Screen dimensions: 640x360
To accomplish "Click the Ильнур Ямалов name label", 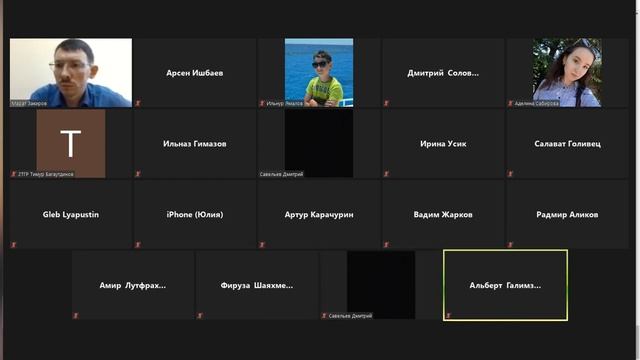I will tap(284, 104).
